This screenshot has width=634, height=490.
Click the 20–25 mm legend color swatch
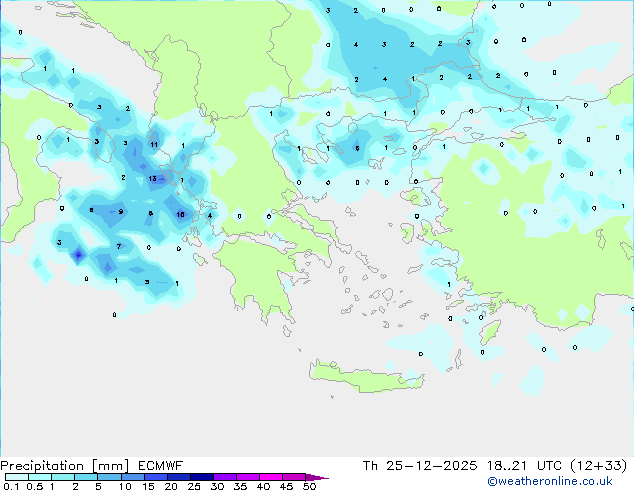[178, 477]
